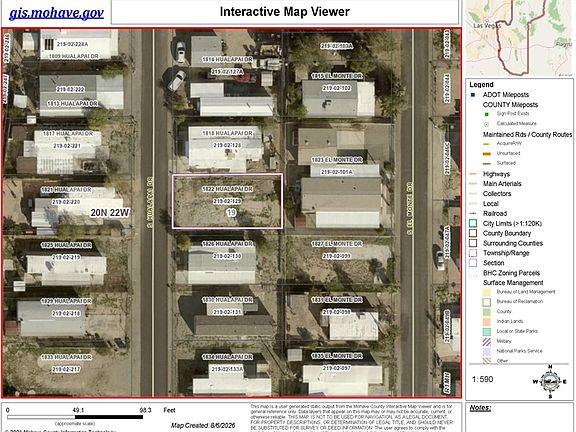
Task: Click the 1834 HUALAPAI DR label
Action: [x=227, y=357]
